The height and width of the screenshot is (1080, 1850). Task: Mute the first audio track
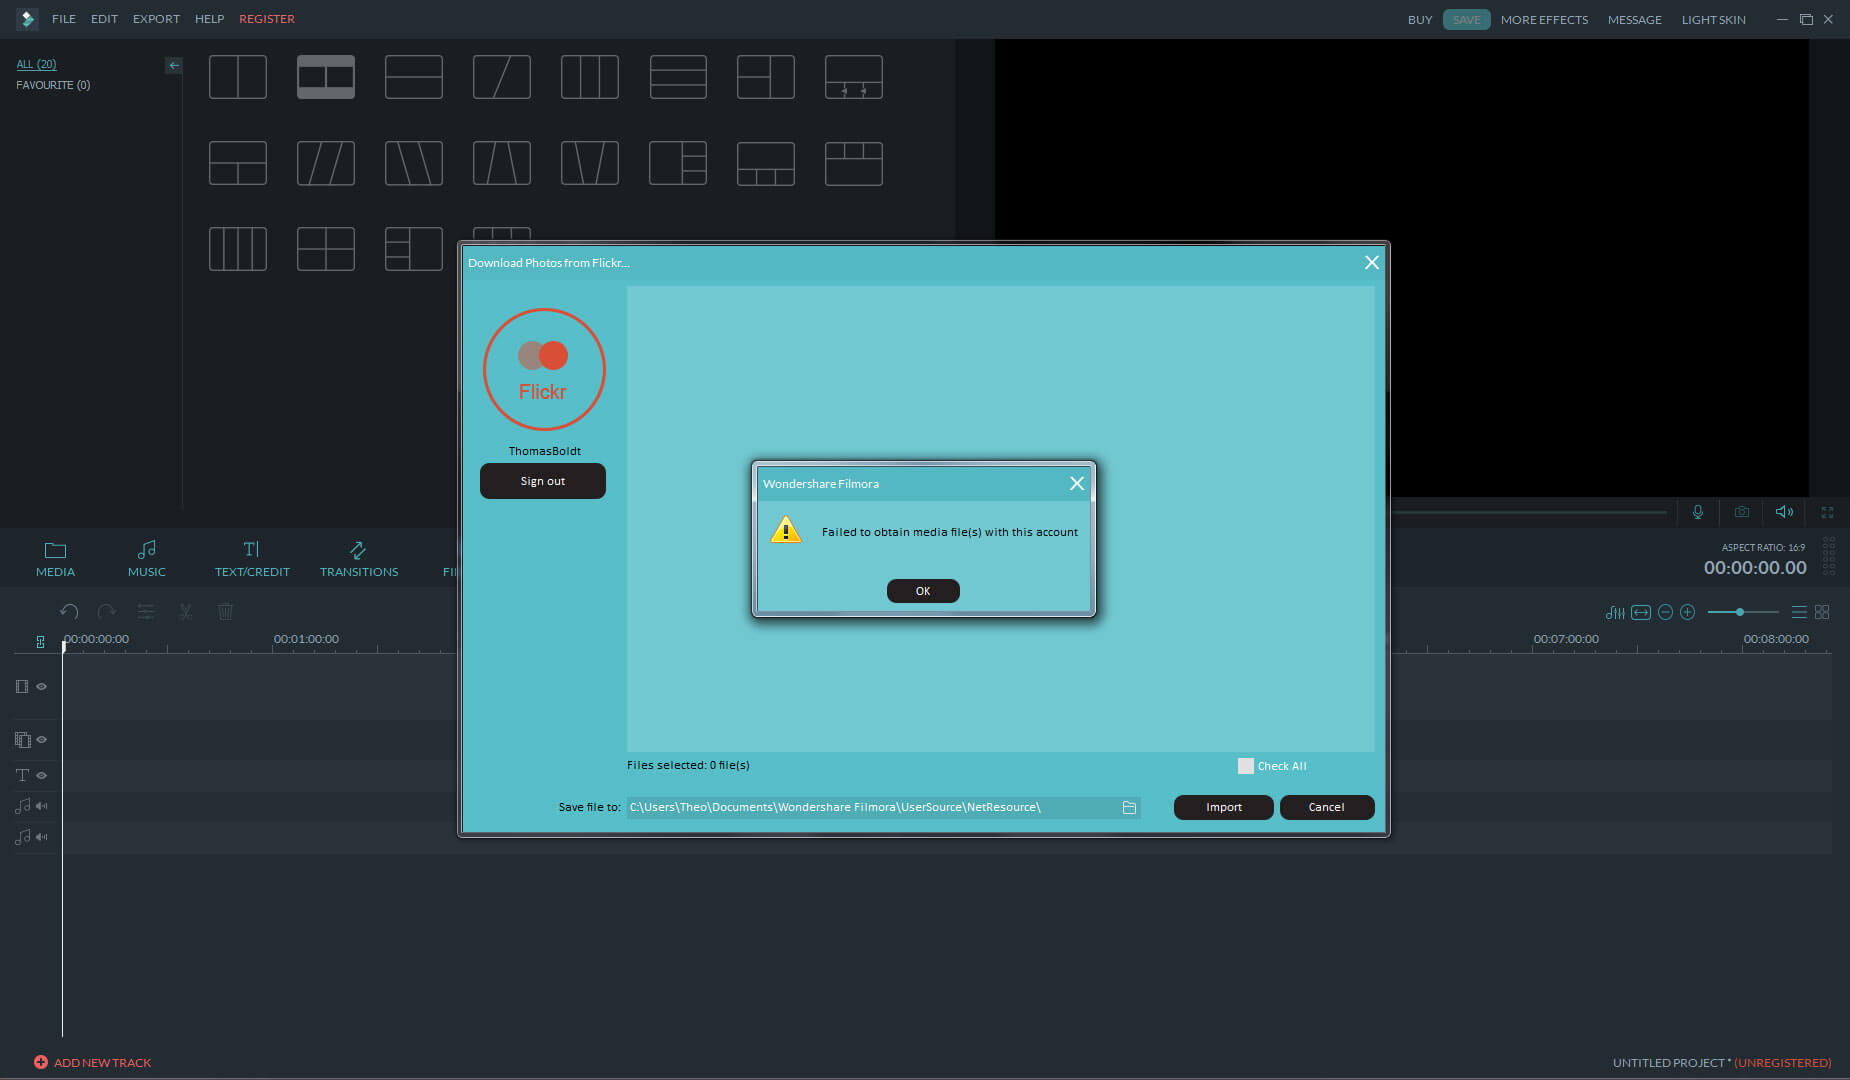(42, 806)
